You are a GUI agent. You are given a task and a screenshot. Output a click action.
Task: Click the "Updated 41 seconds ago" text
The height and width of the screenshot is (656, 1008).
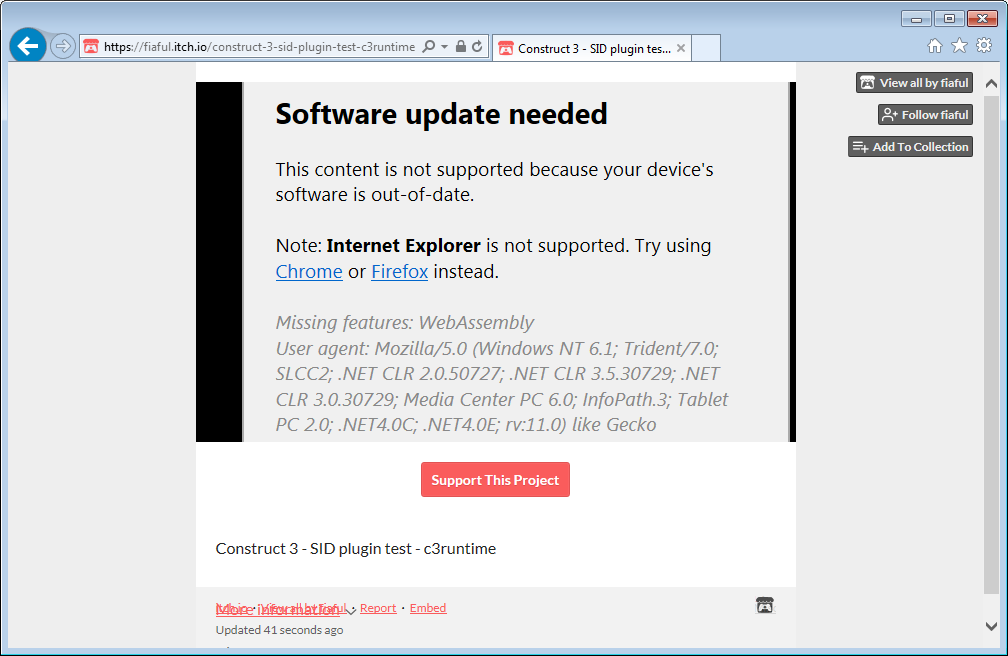[x=279, y=630]
